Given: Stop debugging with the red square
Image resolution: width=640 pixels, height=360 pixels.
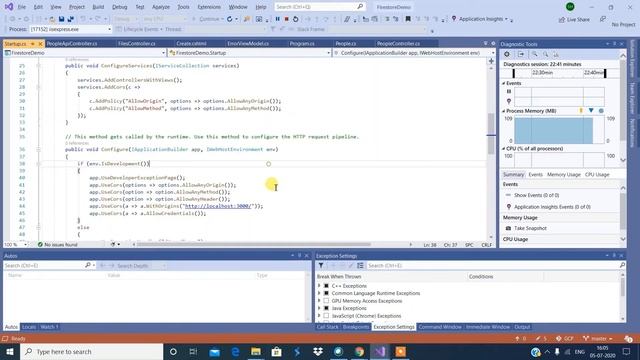Looking at the screenshot, I should (287, 19).
